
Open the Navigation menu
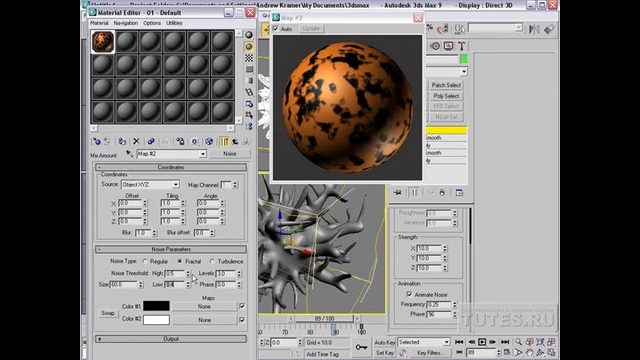(x=126, y=23)
